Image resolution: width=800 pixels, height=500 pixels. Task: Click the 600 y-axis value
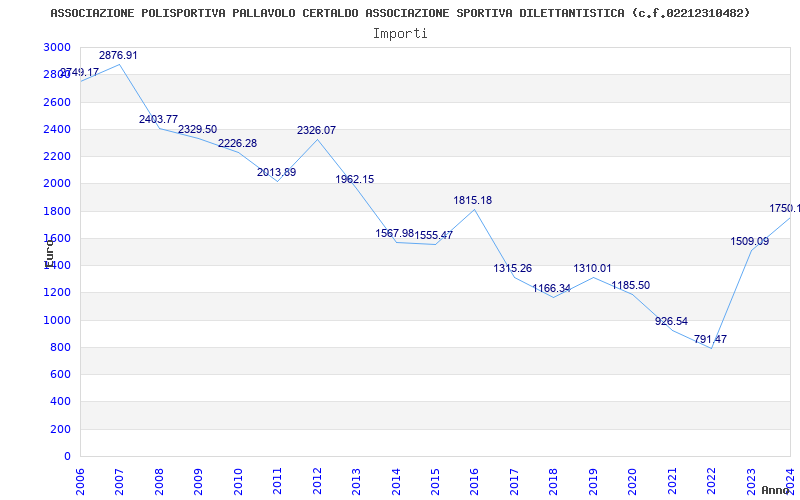point(60,374)
